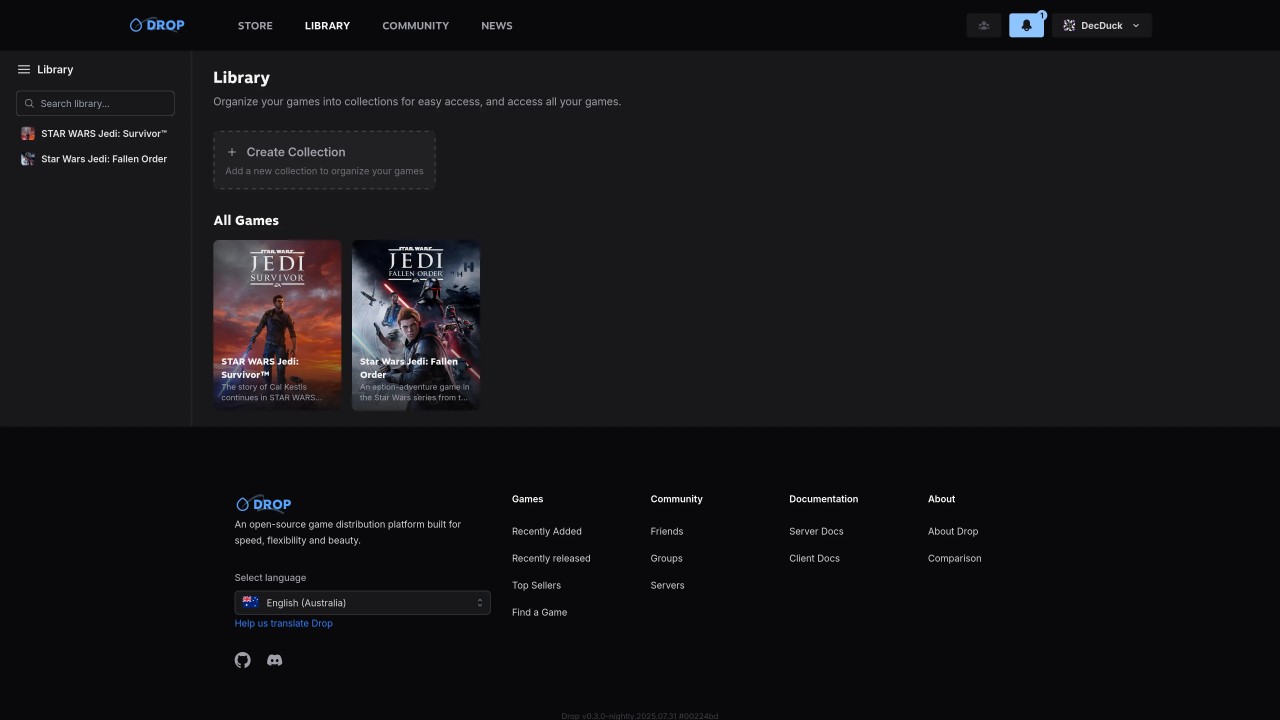This screenshot has width=1280, height=720.
Task: Click the Drop logo in top navigation
Action: tap(157, 25)
